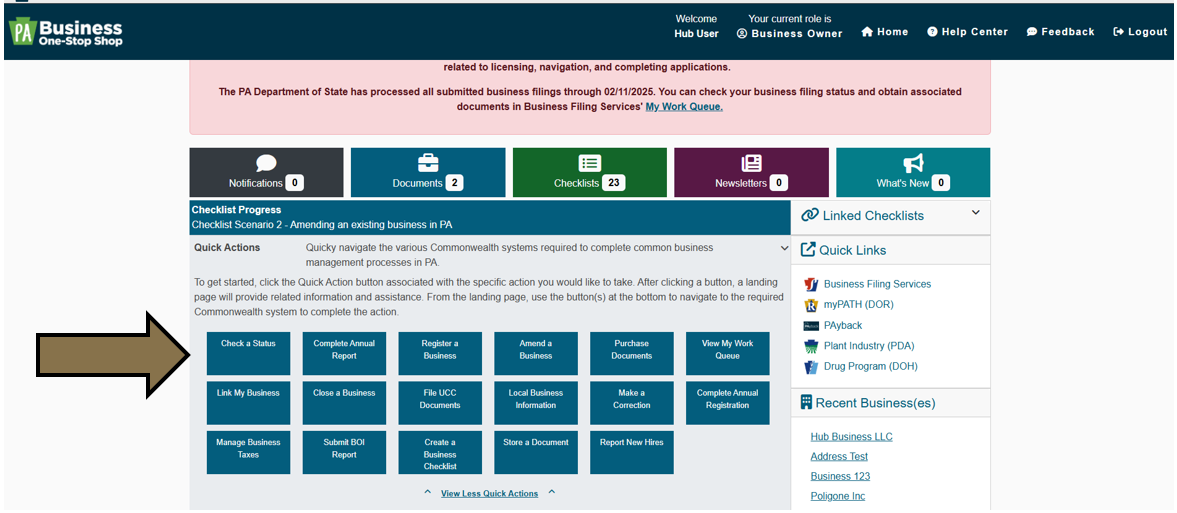Click the What's New megaphone icon

[x=913, y=163]
